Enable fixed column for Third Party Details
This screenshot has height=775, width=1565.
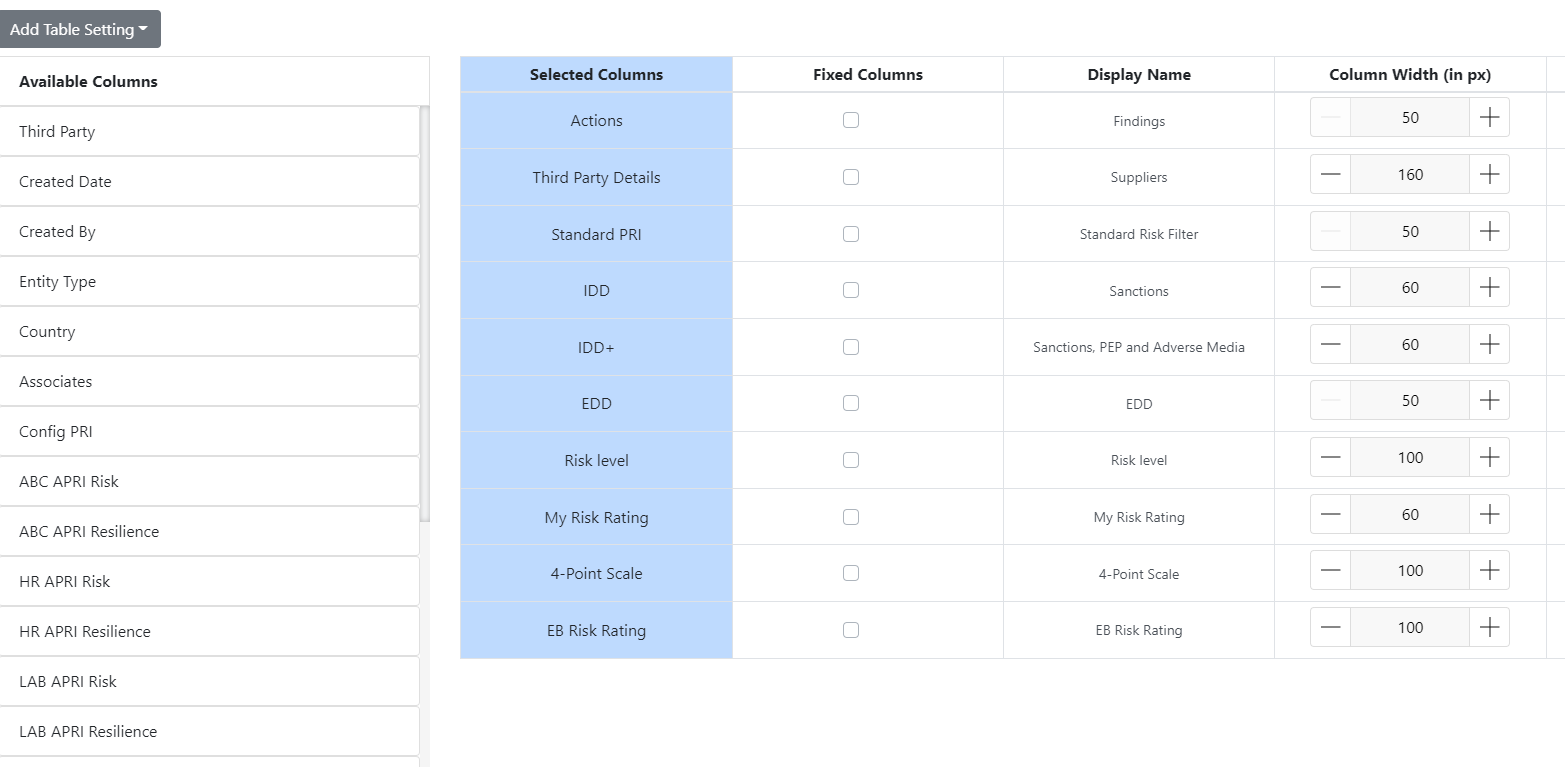tap(851, 176)
